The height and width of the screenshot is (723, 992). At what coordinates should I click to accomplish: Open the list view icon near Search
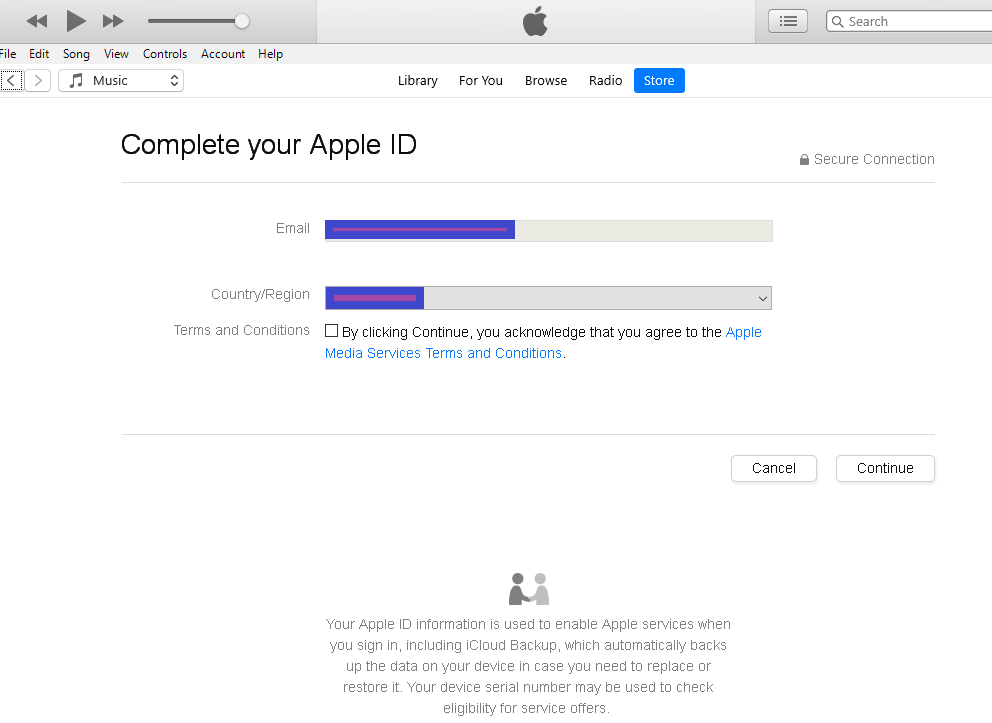tap(788, 22)
